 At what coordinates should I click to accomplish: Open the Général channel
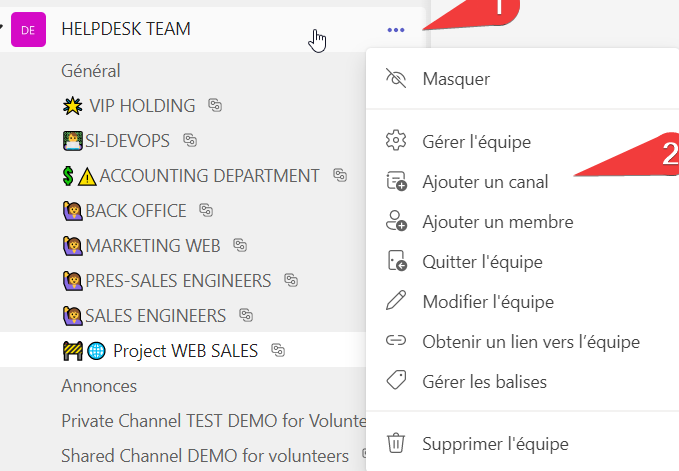click(91, 71)
